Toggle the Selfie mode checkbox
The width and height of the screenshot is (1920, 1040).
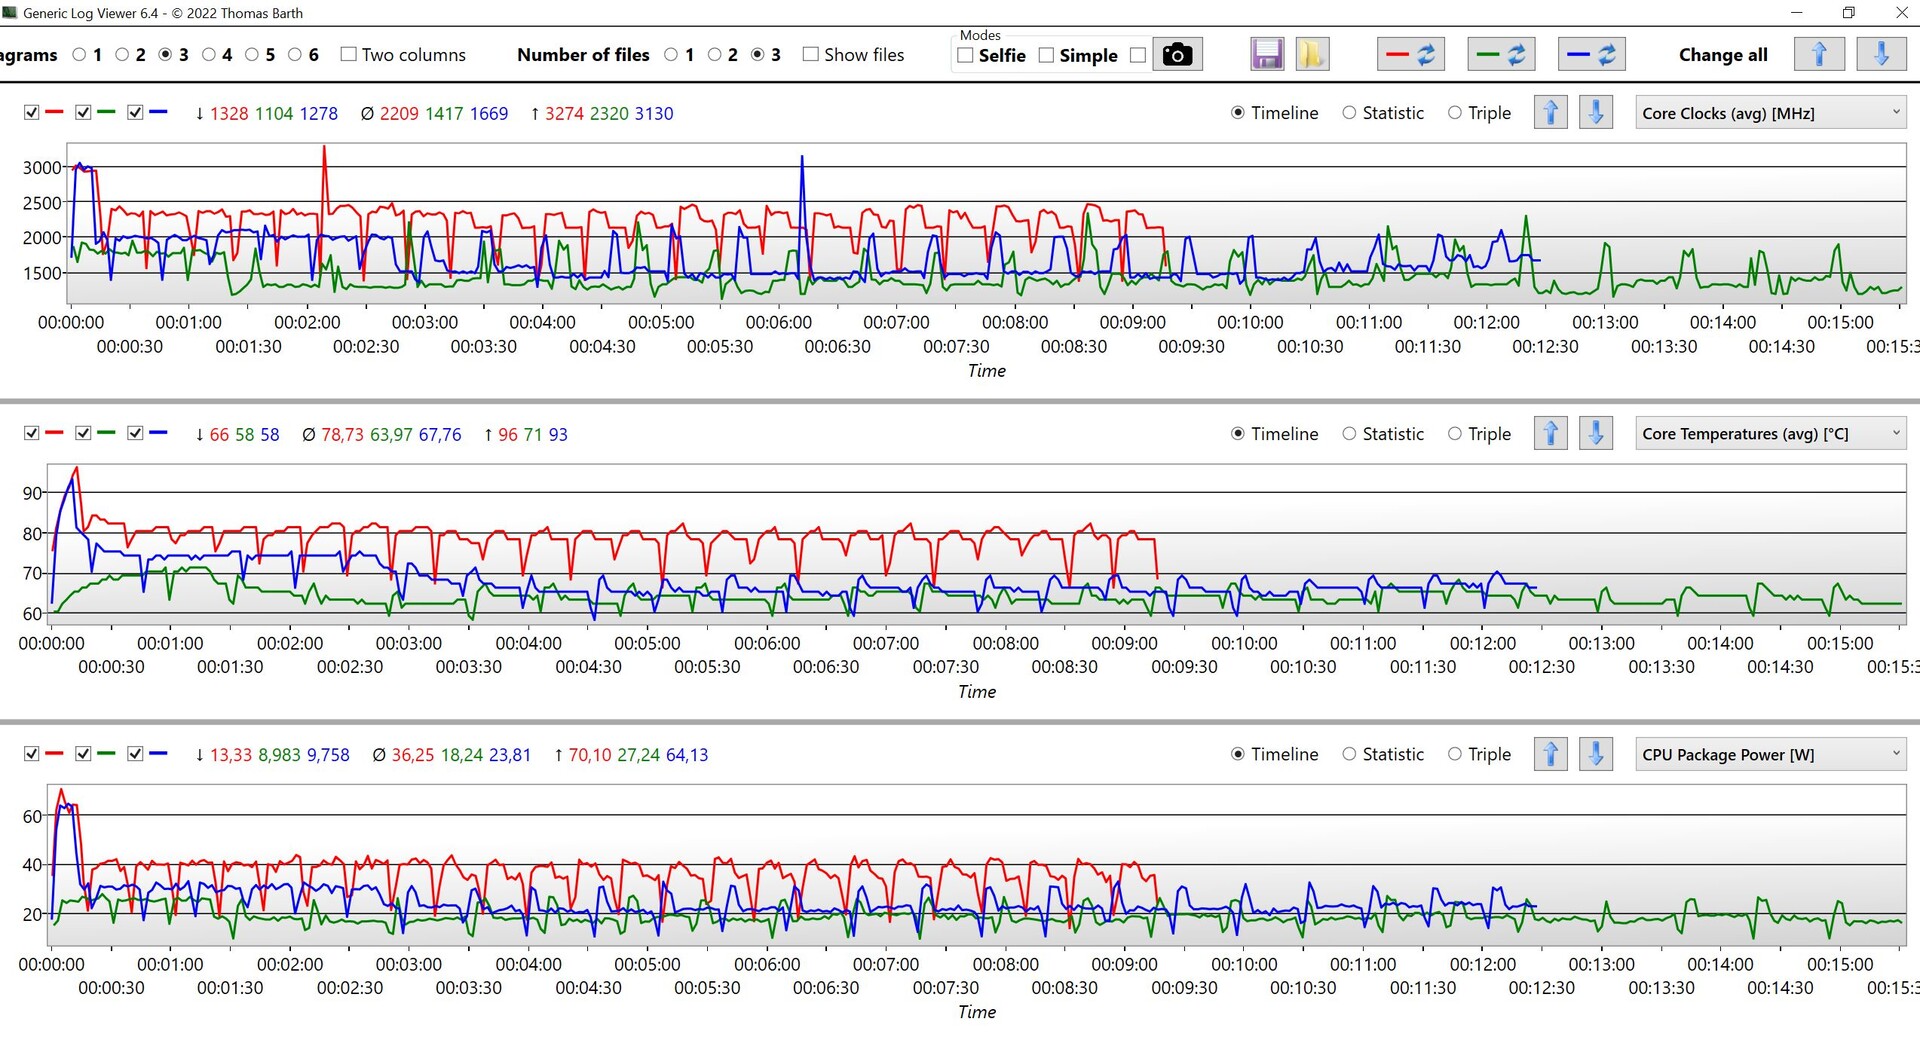965,56
